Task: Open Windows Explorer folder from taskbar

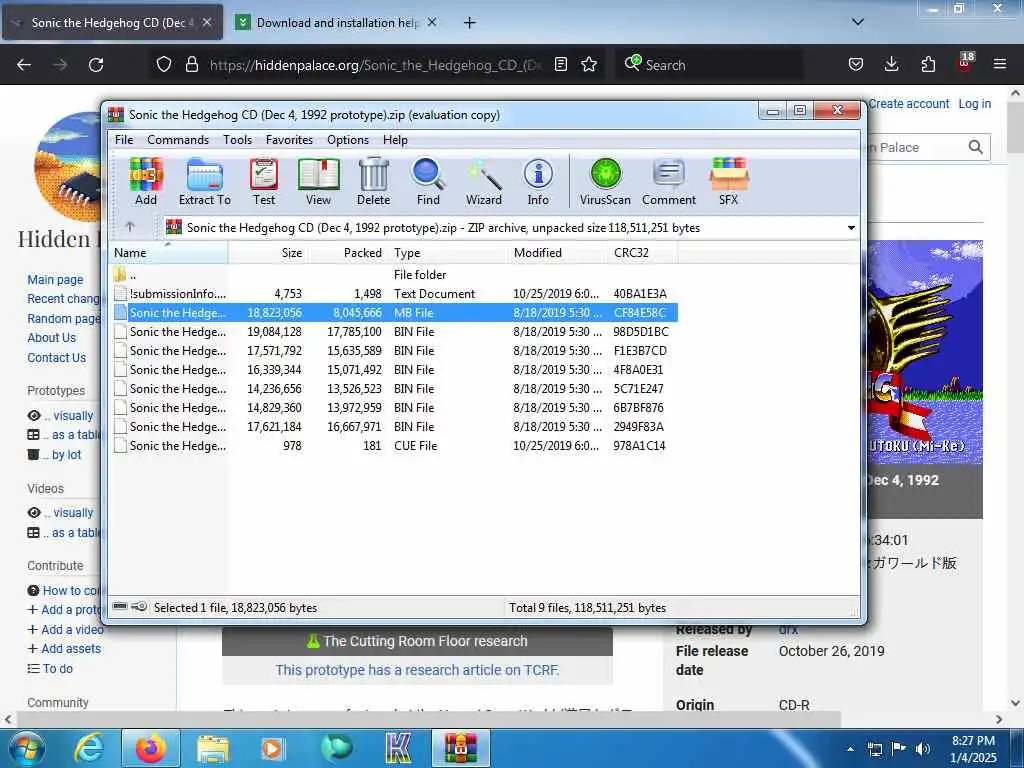Action: click(212, 748)
